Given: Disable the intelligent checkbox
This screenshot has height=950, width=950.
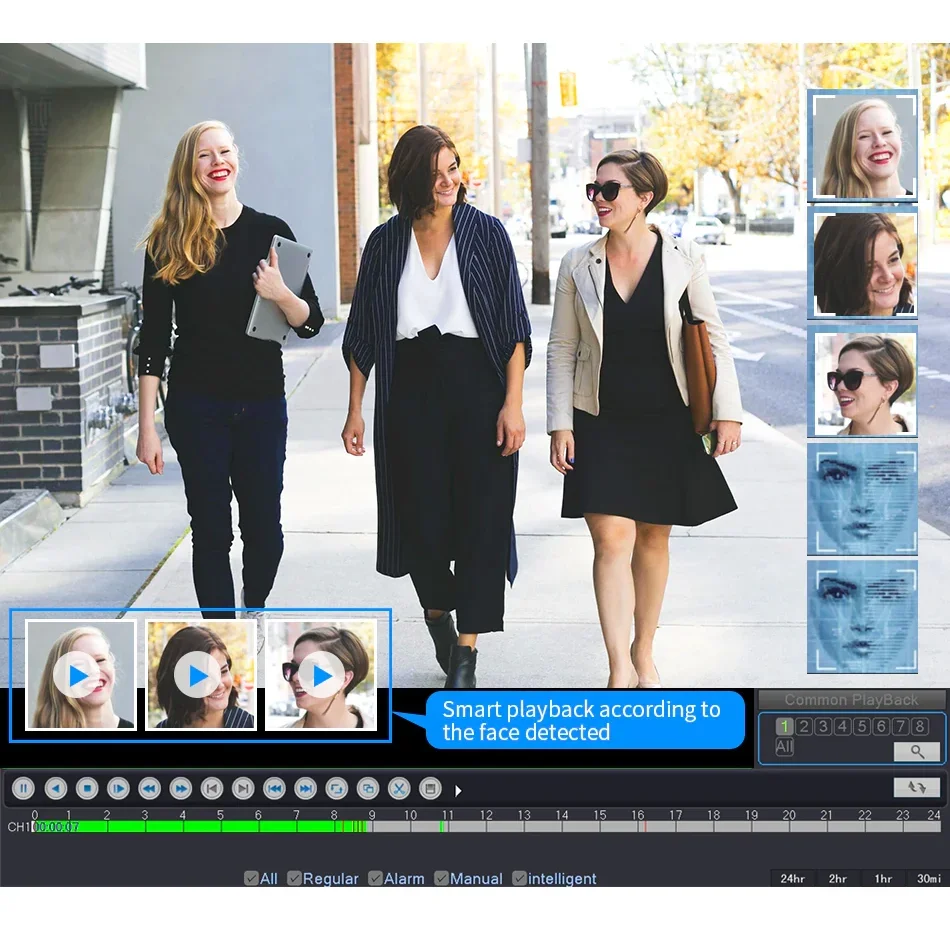Looking at the screenshot, I should click(x=520, y=878).
